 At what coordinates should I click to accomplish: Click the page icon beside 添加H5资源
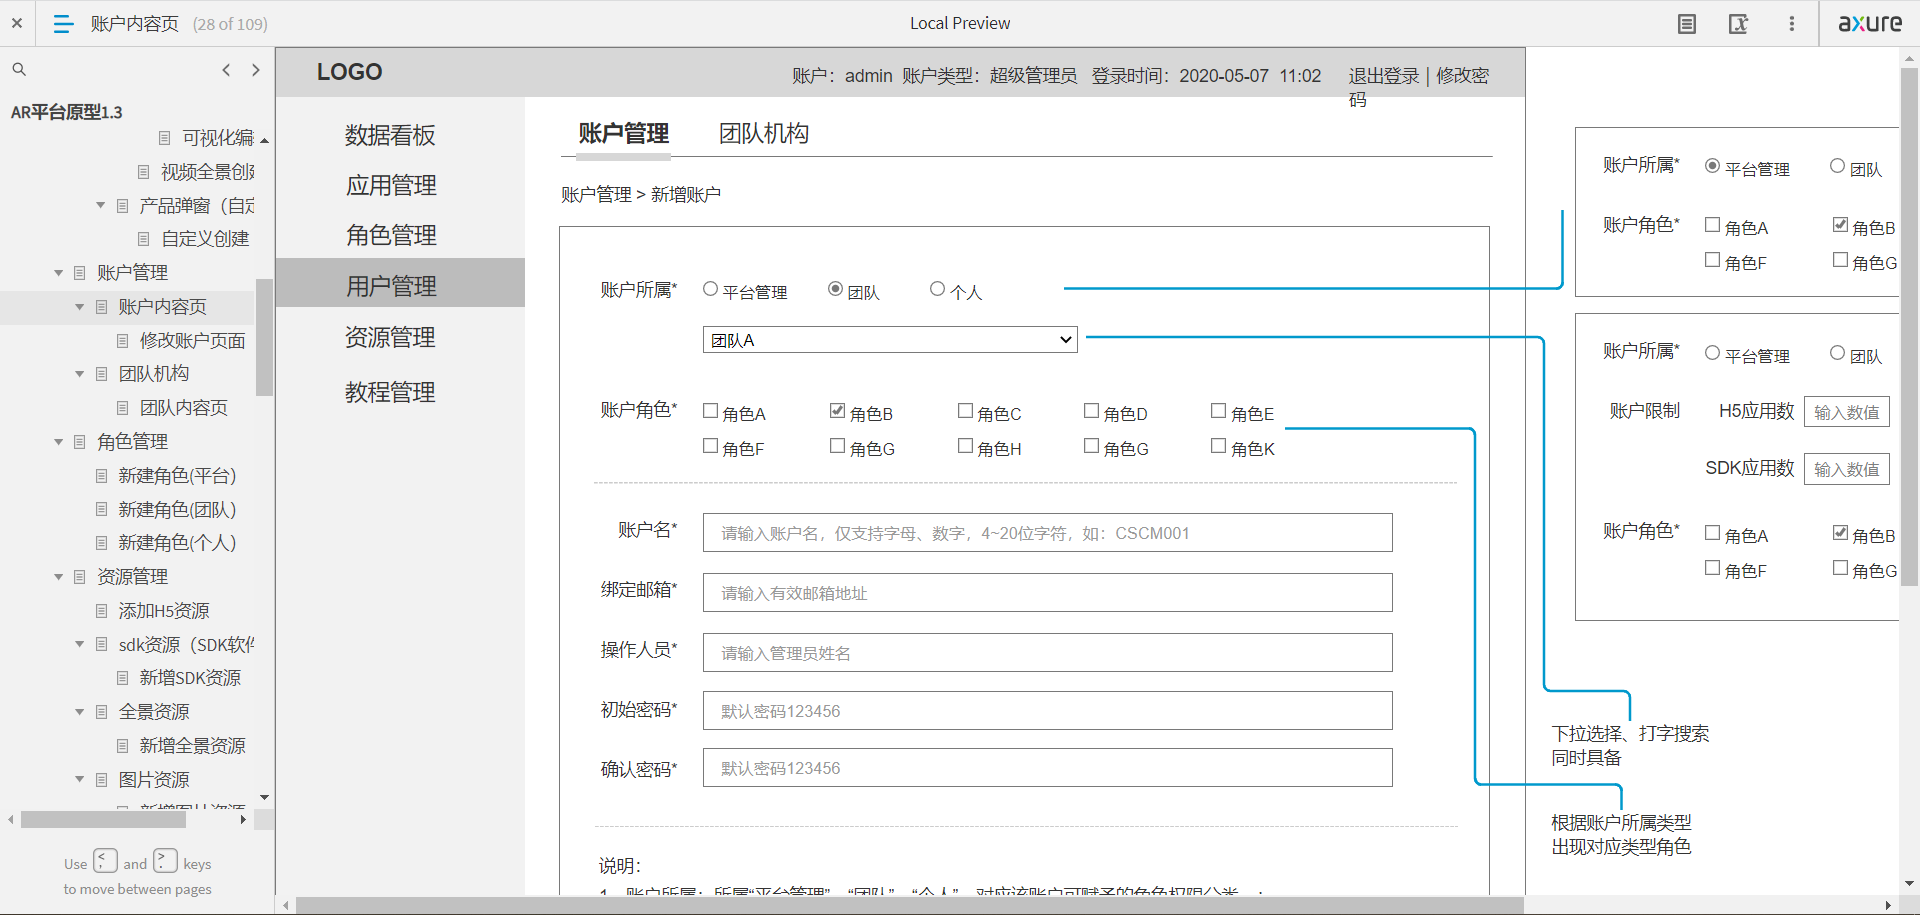coord(101,610)
